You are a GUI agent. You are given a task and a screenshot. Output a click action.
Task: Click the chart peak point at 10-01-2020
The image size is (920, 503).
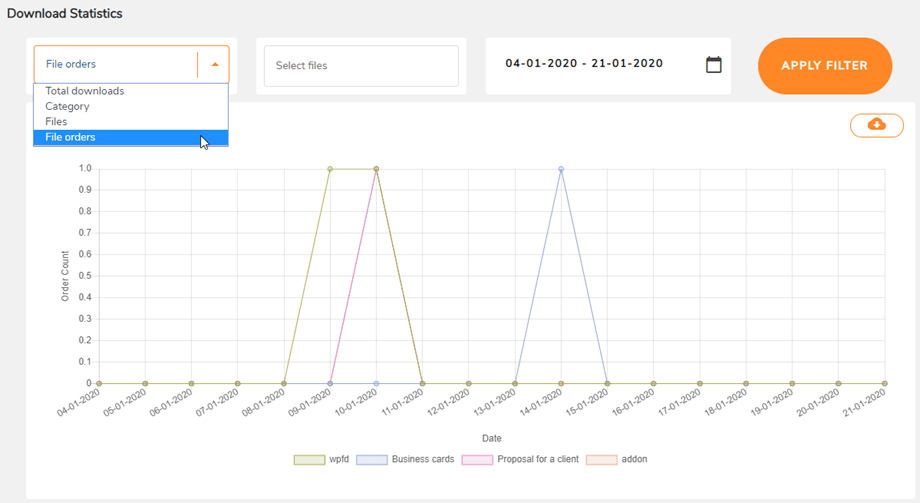coord(376,169)
